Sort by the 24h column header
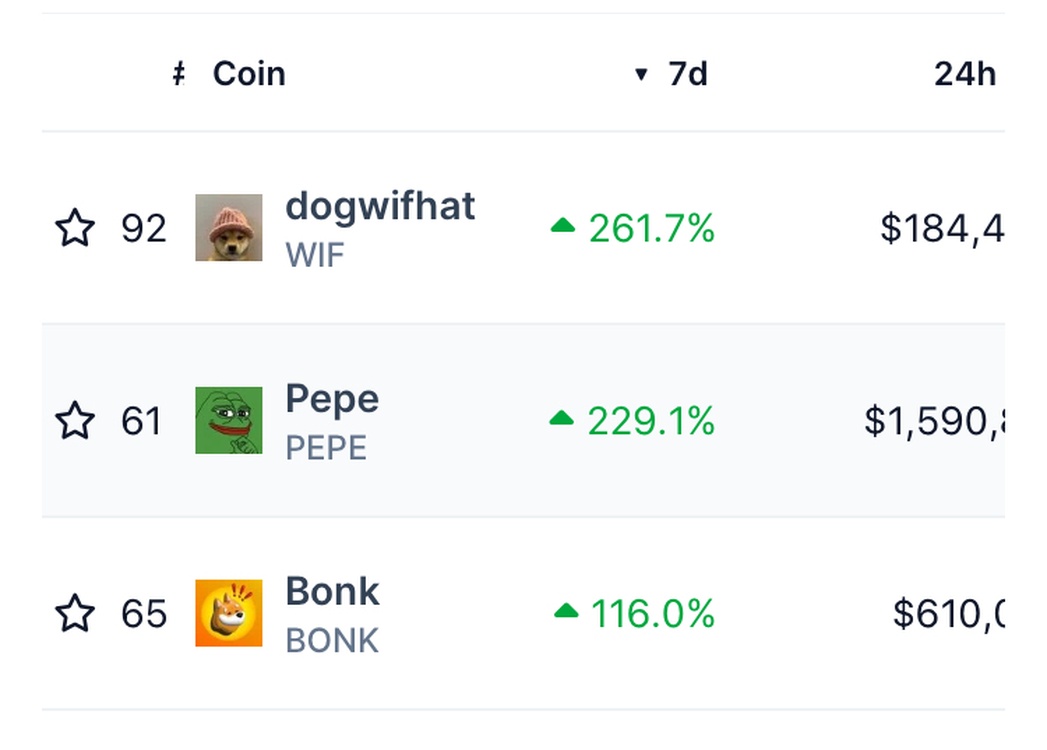 [964, 74]
